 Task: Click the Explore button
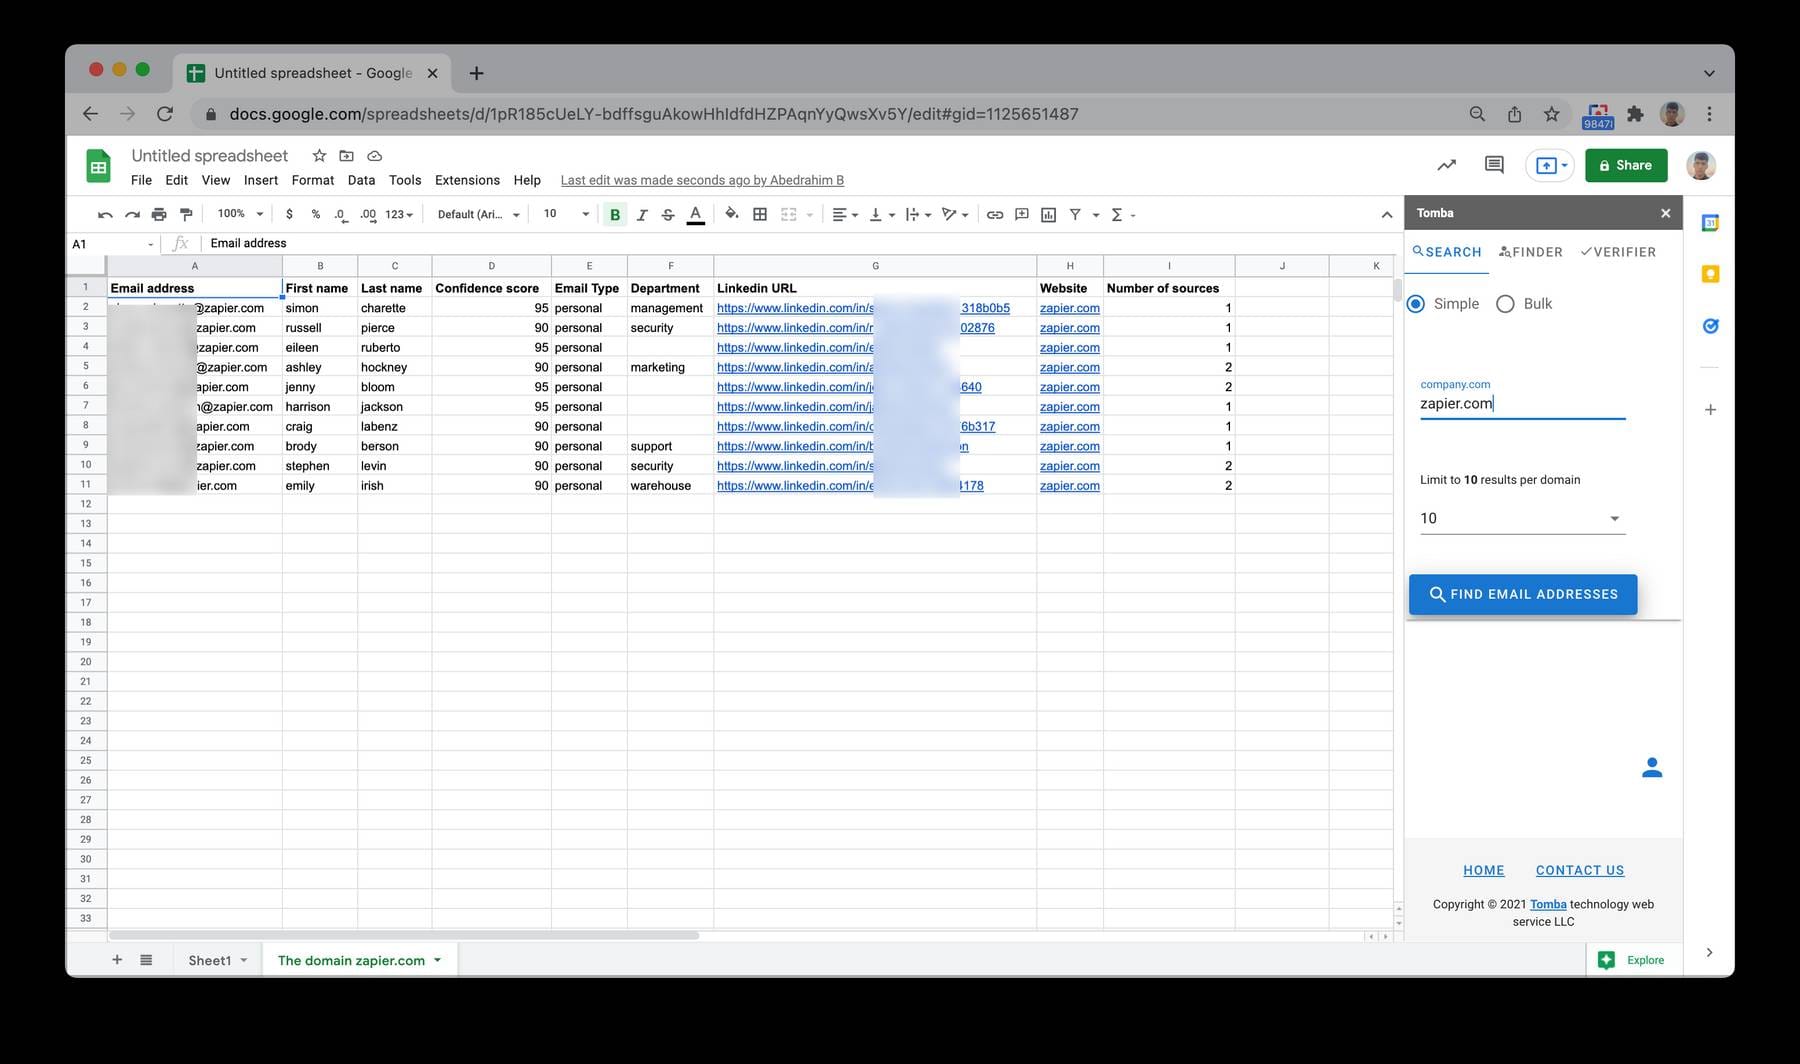coord(1632,960)
